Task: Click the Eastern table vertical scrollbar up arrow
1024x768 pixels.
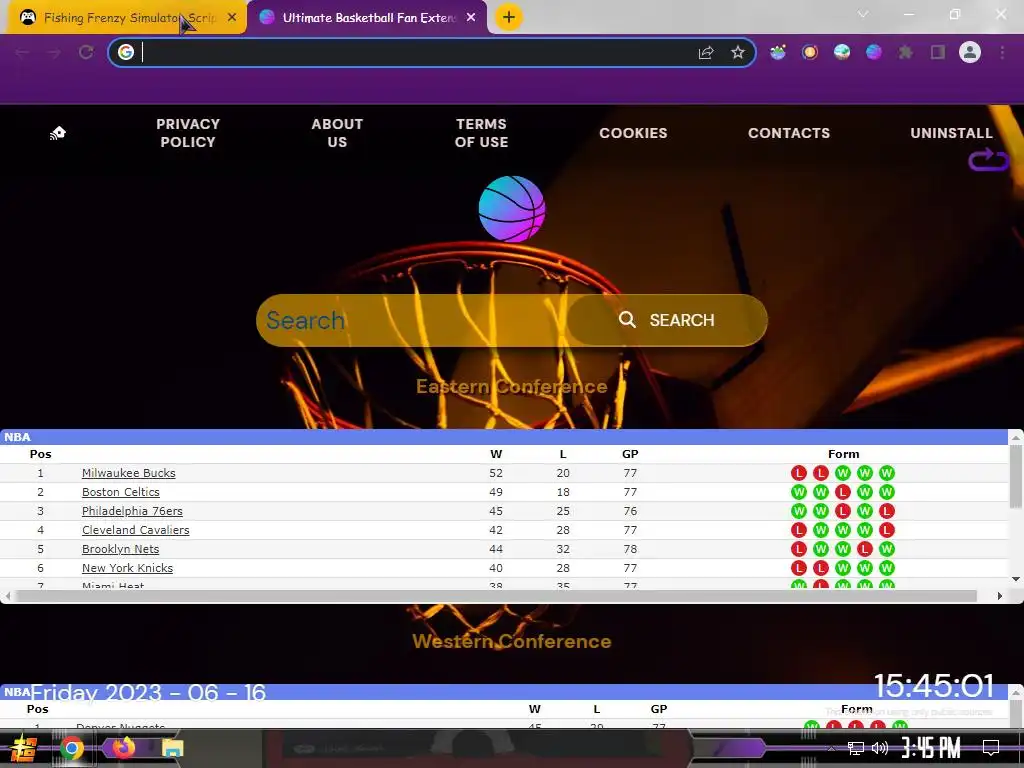Action: click(1016, 437)
